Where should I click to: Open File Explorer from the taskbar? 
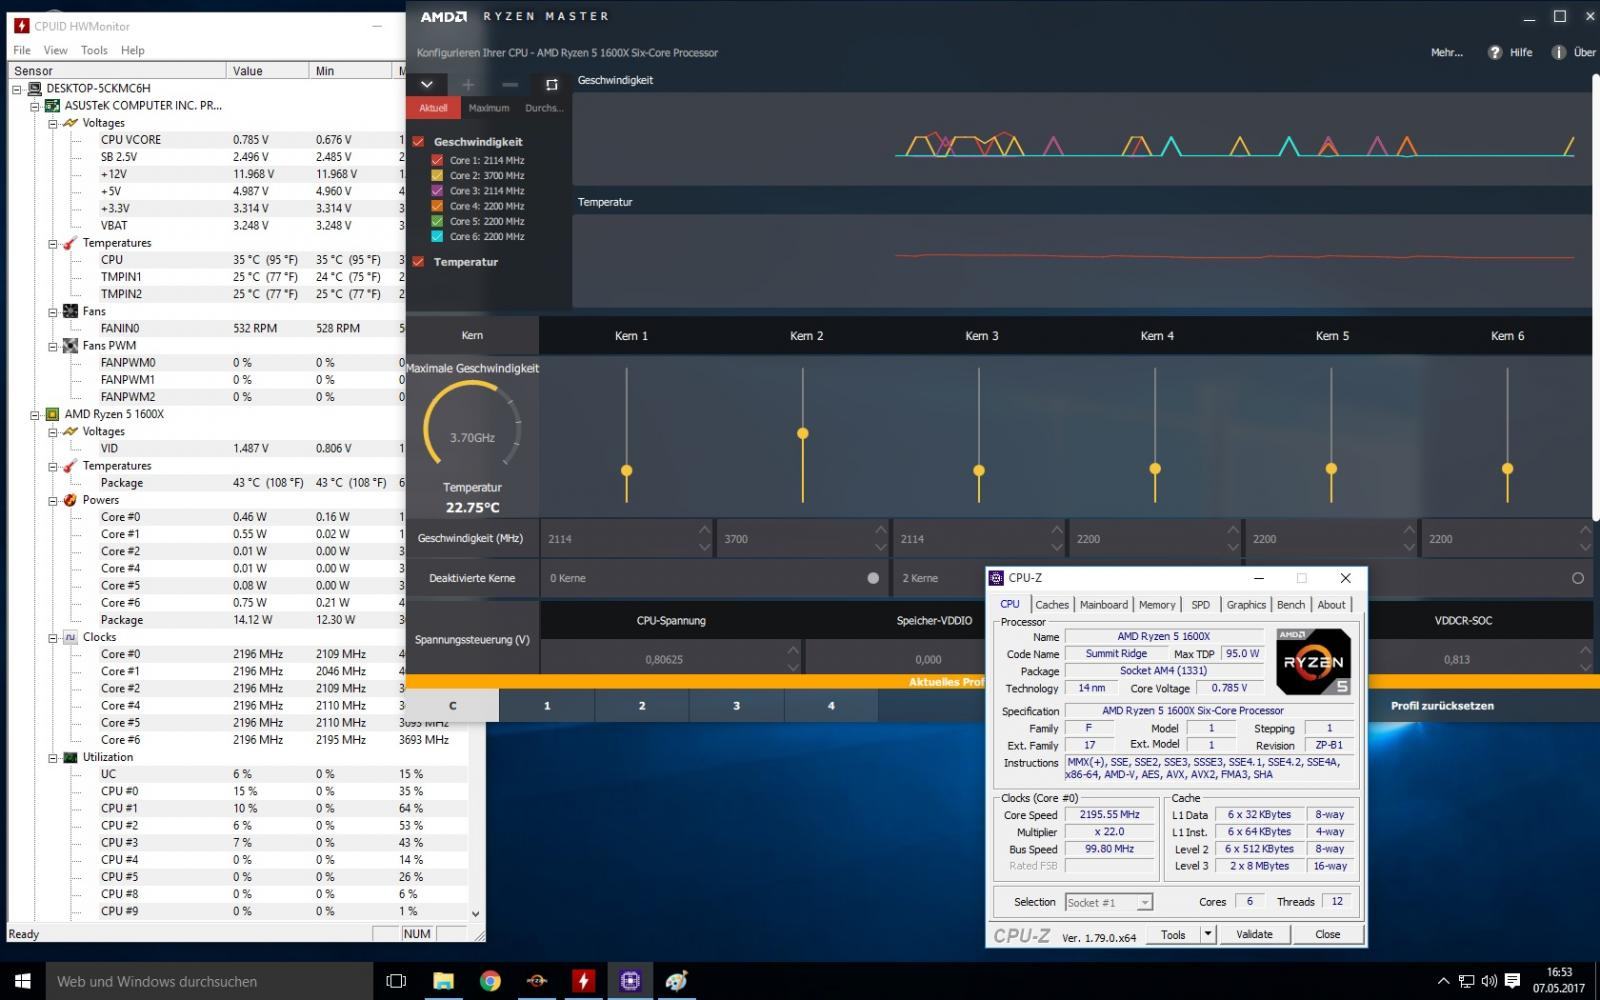443,981
